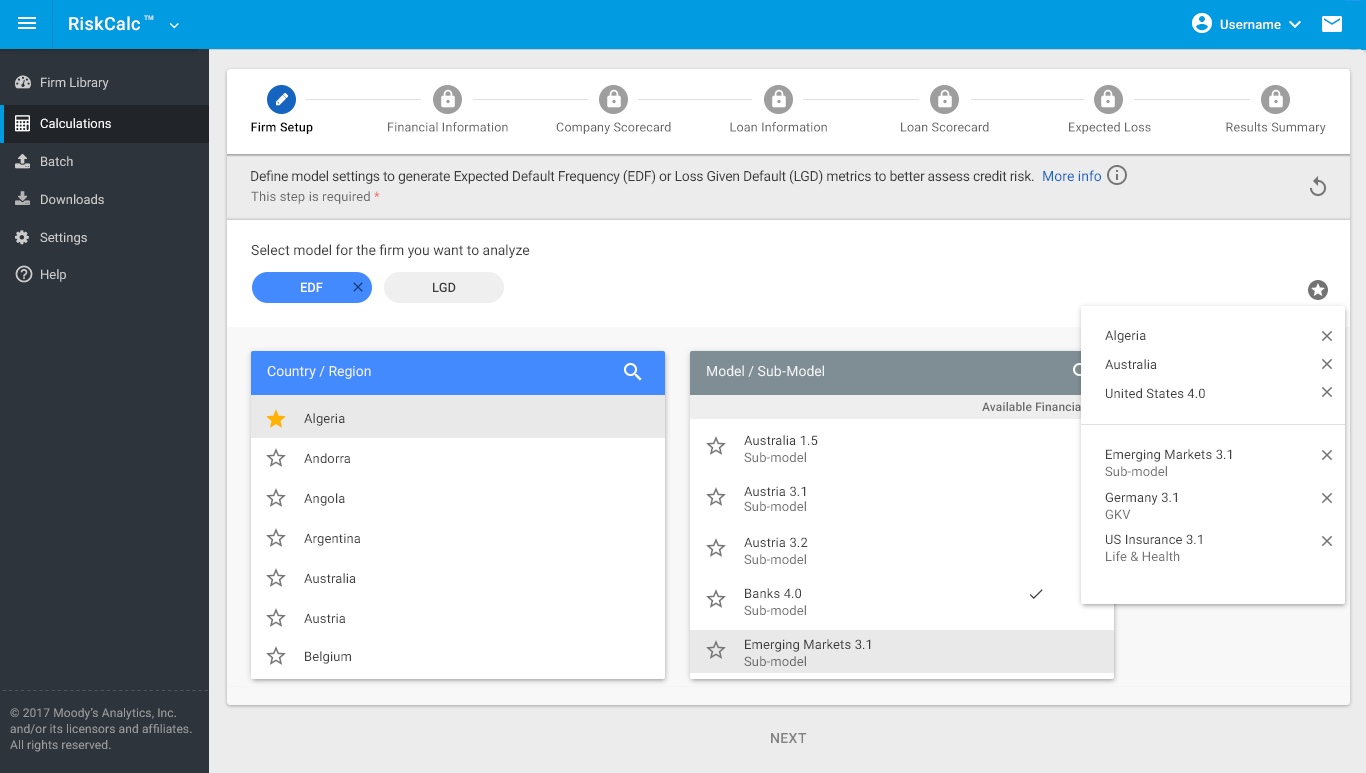
Task: Click the info circle icon
Action: pos(1117,176)
